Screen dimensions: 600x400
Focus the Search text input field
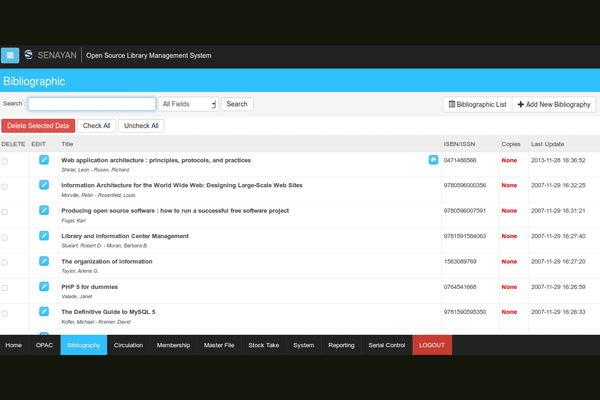click(91, 104)
